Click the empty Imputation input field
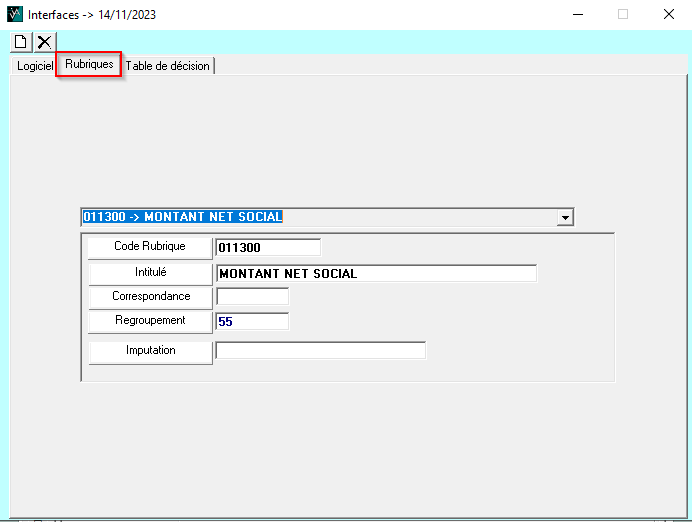 point(321,350)
